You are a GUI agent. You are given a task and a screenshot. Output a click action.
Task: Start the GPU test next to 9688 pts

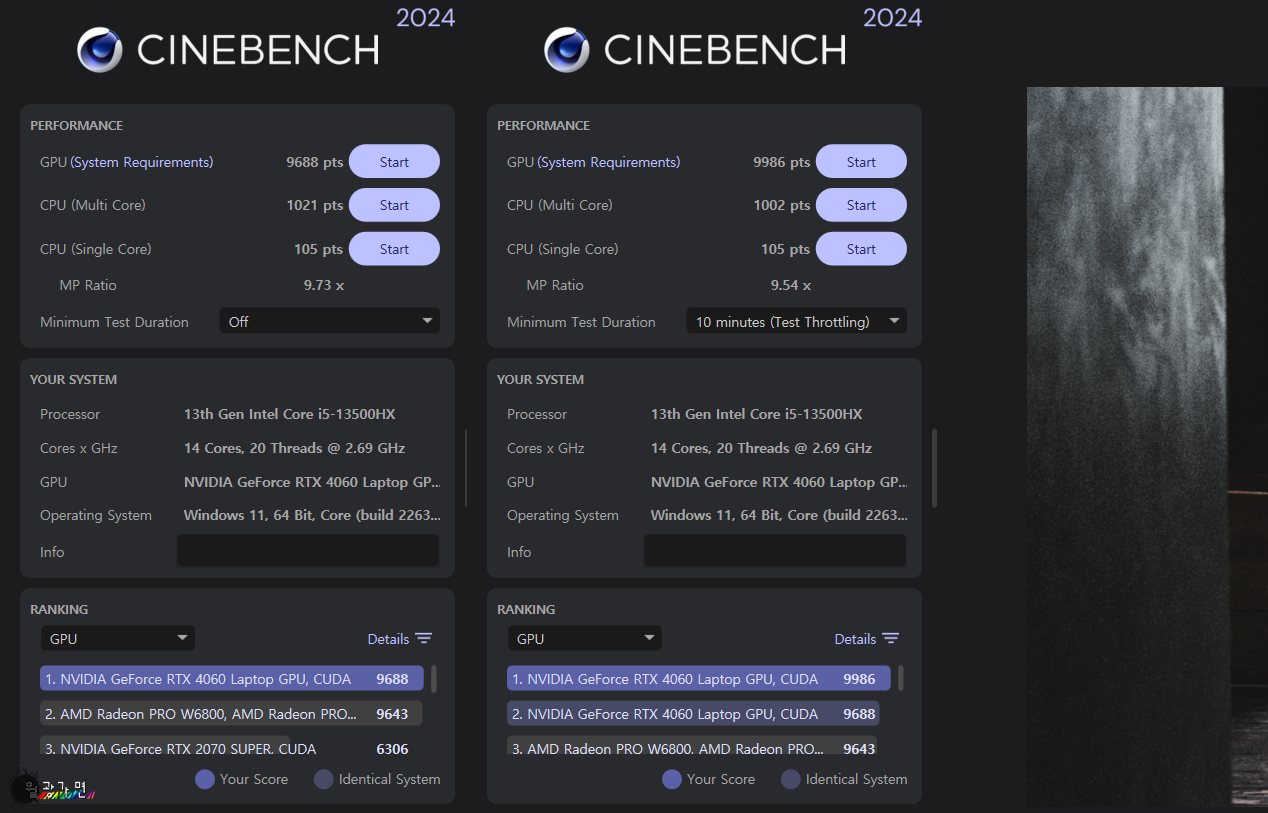coord(394,162)
